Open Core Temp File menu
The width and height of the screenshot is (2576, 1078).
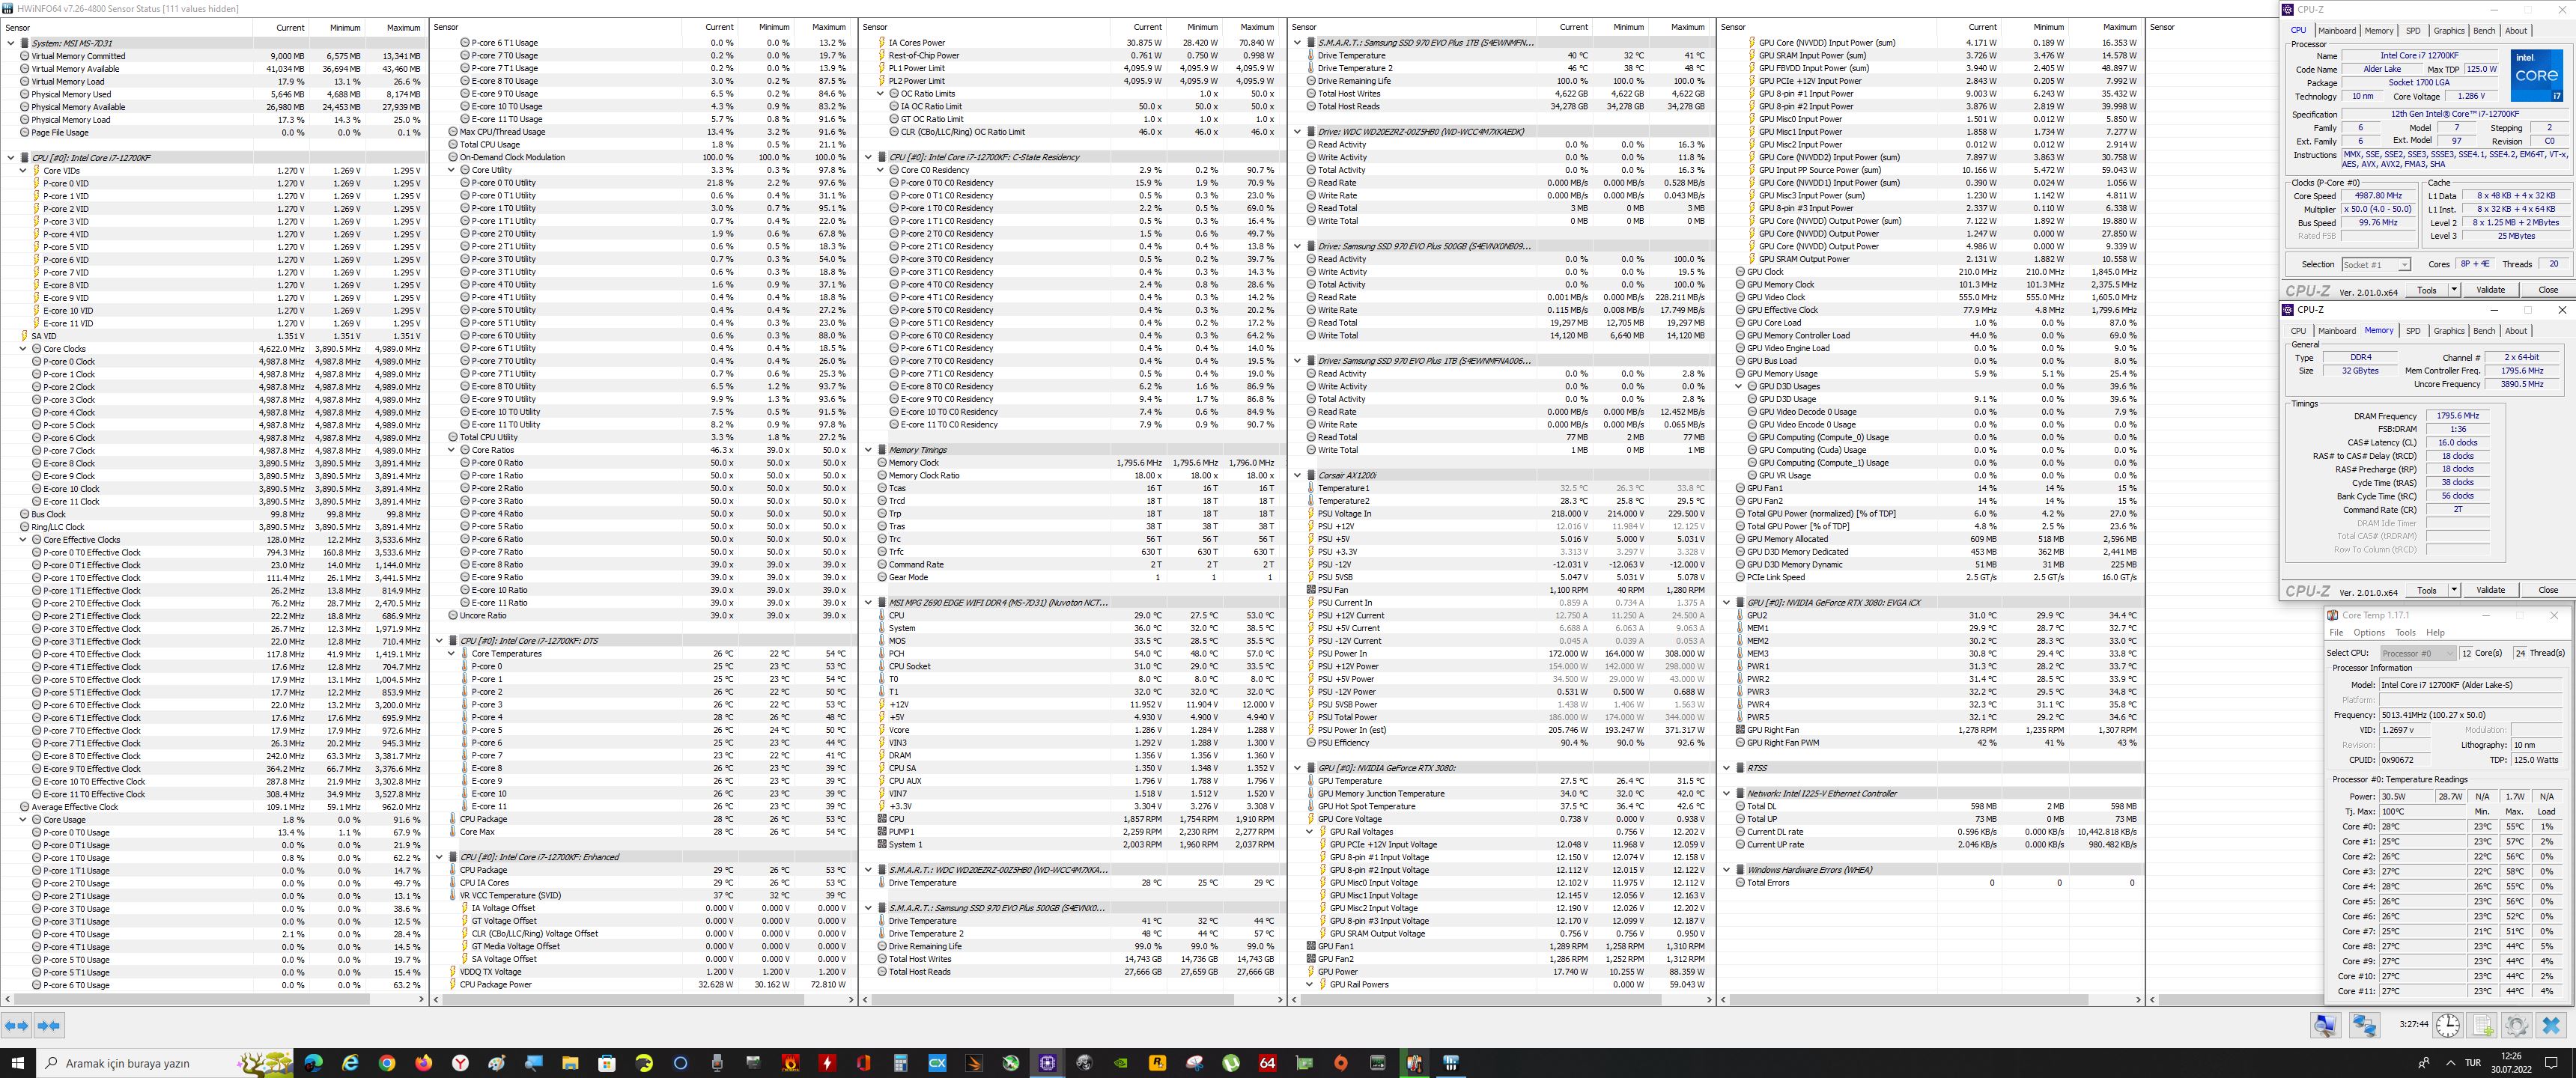tap(2336, 633)
